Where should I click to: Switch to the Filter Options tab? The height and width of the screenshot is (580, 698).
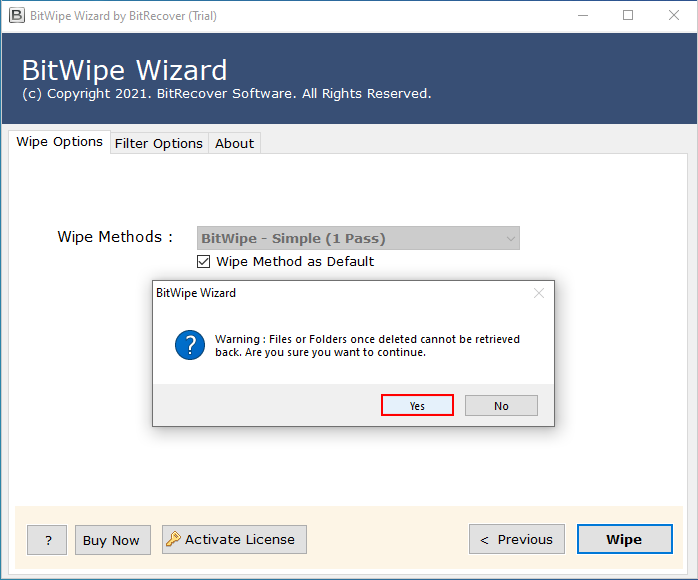tap(158, 143)
